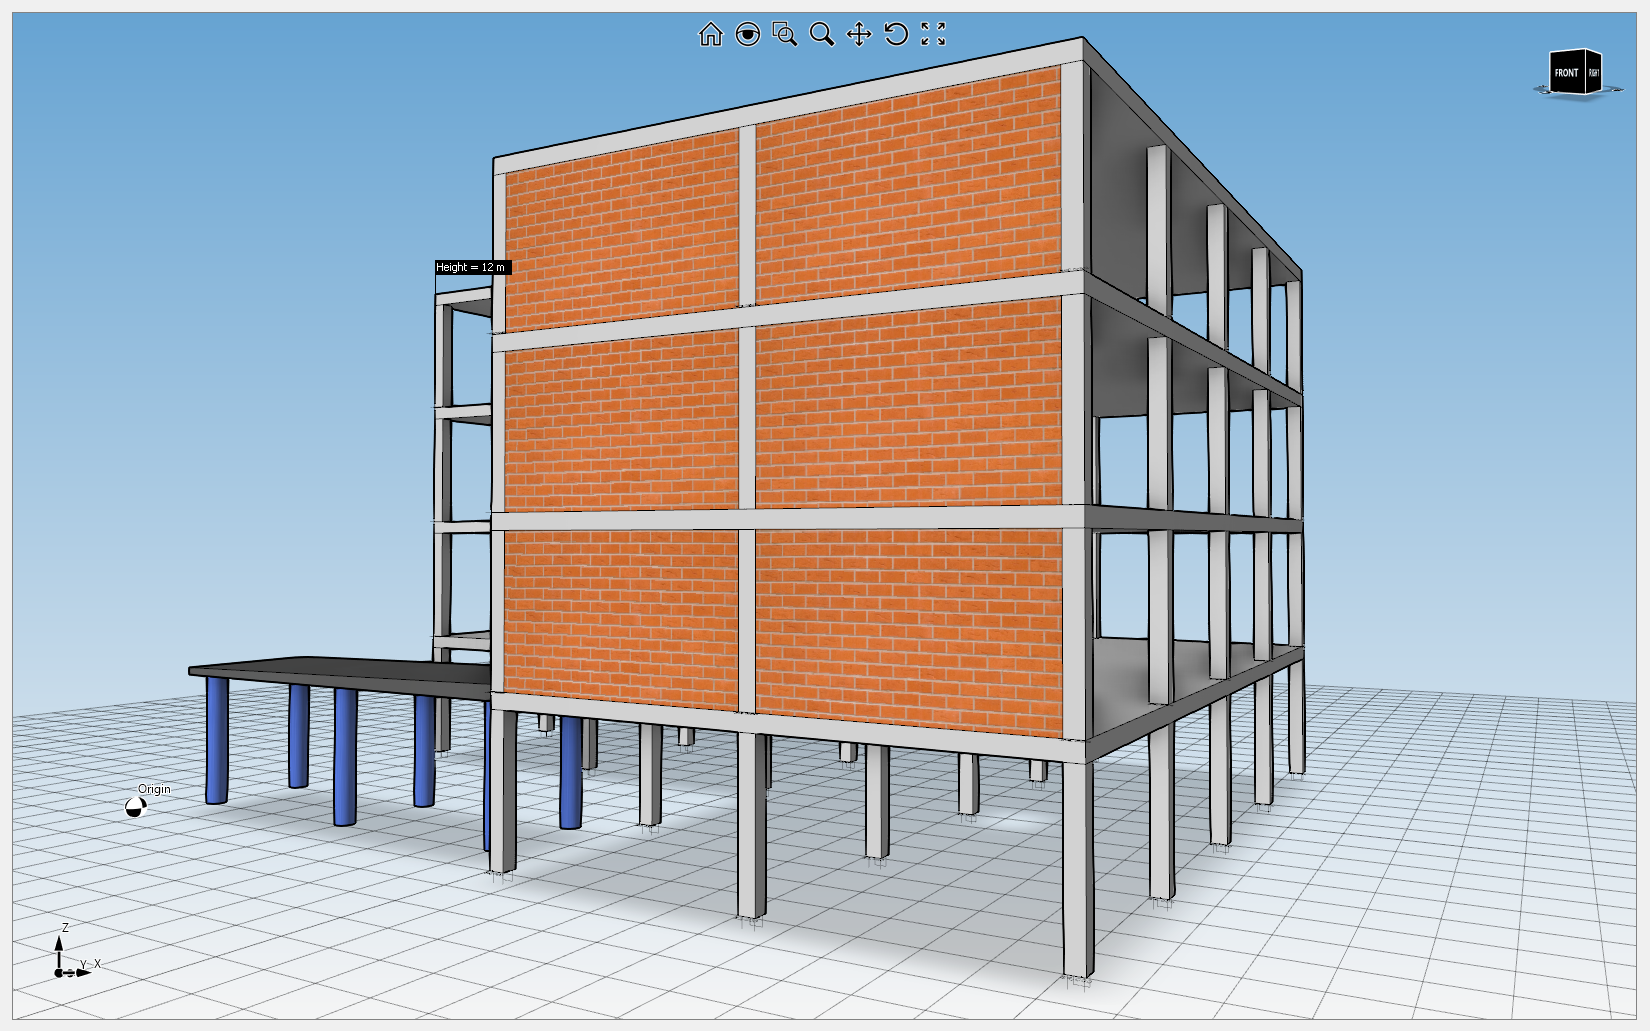Enable the Pan four-arrow tool
Viewport: 1650px width, 1031px height.
pos(859,35)
